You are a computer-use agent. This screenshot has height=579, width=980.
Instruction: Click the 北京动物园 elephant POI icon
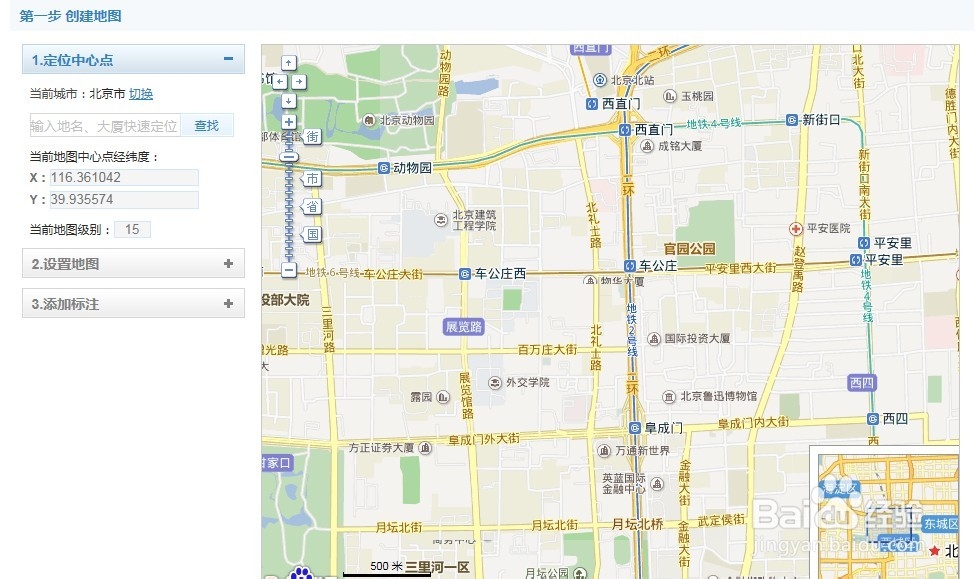tap(369, 120)
